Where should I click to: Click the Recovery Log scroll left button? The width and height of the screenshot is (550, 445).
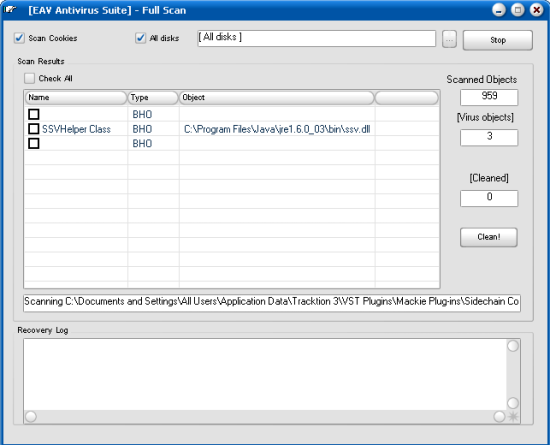[31, 417]
